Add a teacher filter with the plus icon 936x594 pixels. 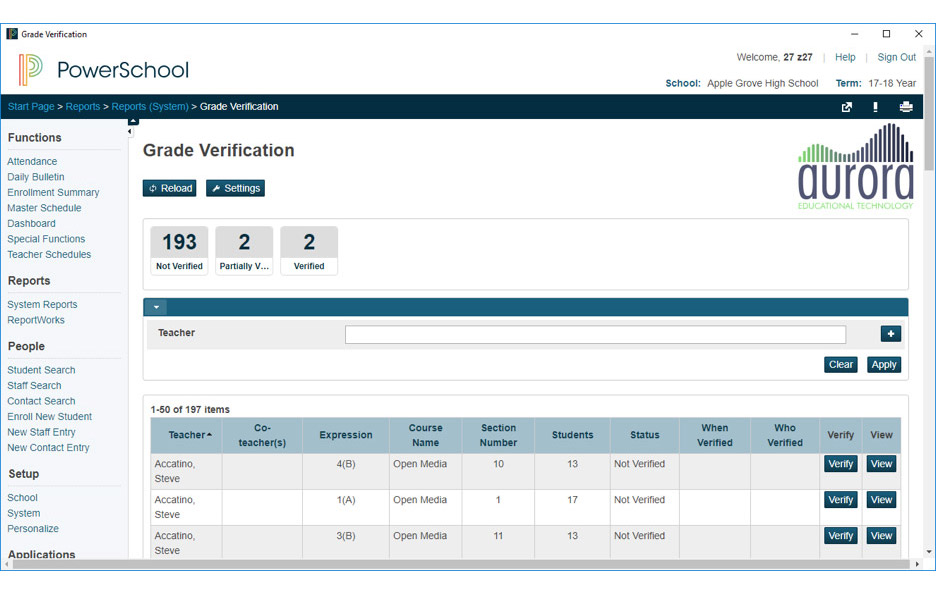point(890,333)
